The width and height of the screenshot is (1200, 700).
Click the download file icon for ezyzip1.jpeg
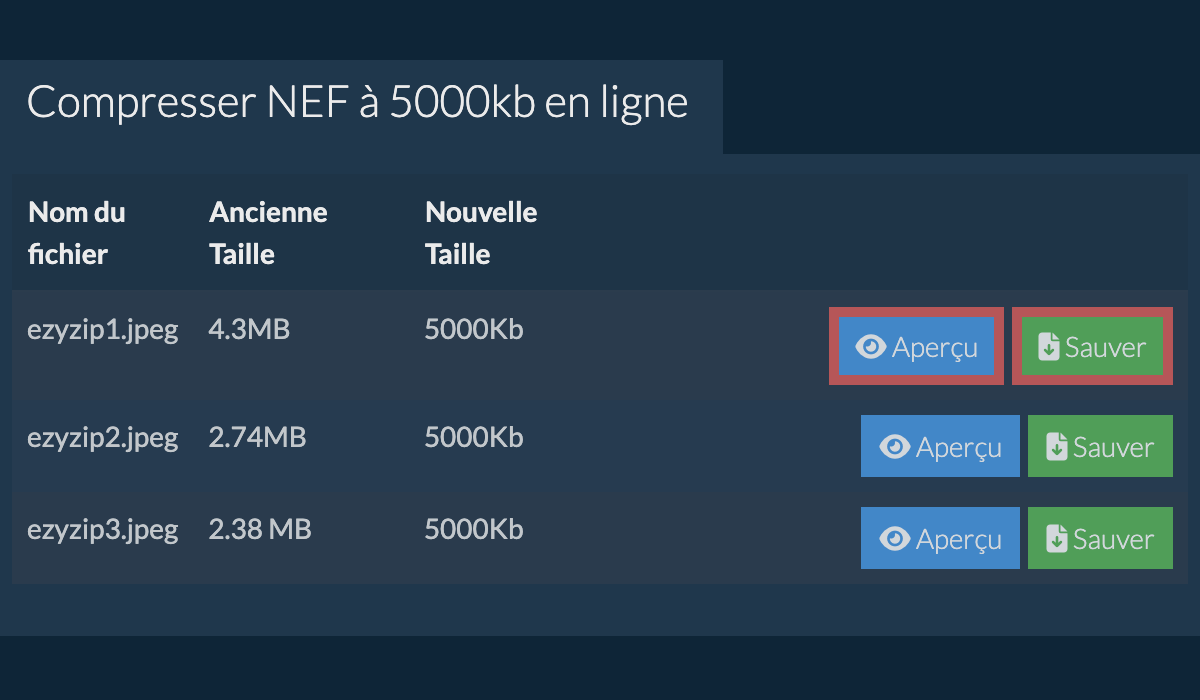pos(1048,347)
